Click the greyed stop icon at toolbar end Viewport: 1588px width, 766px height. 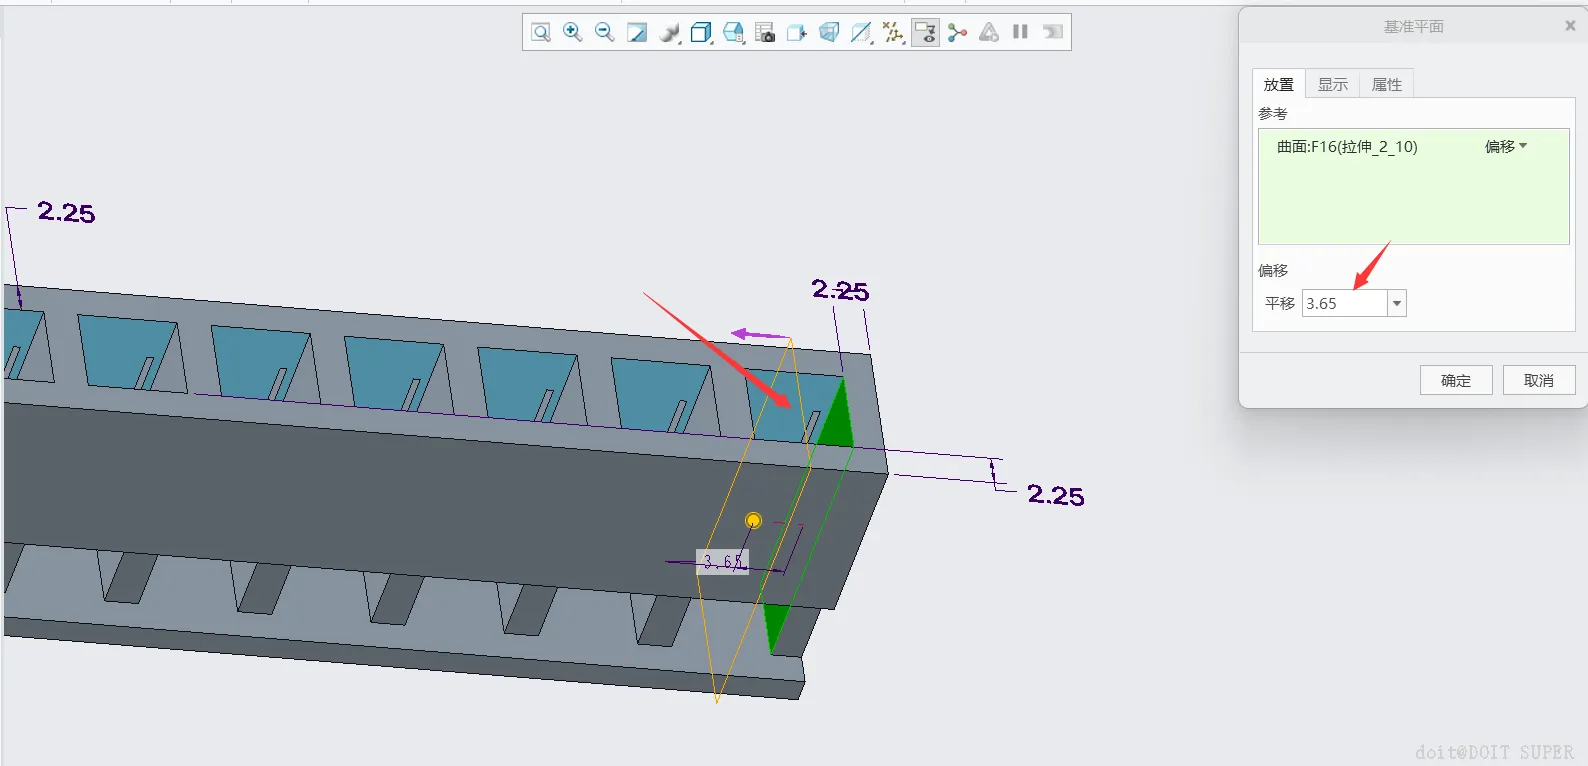click(x=1052, y=32)
